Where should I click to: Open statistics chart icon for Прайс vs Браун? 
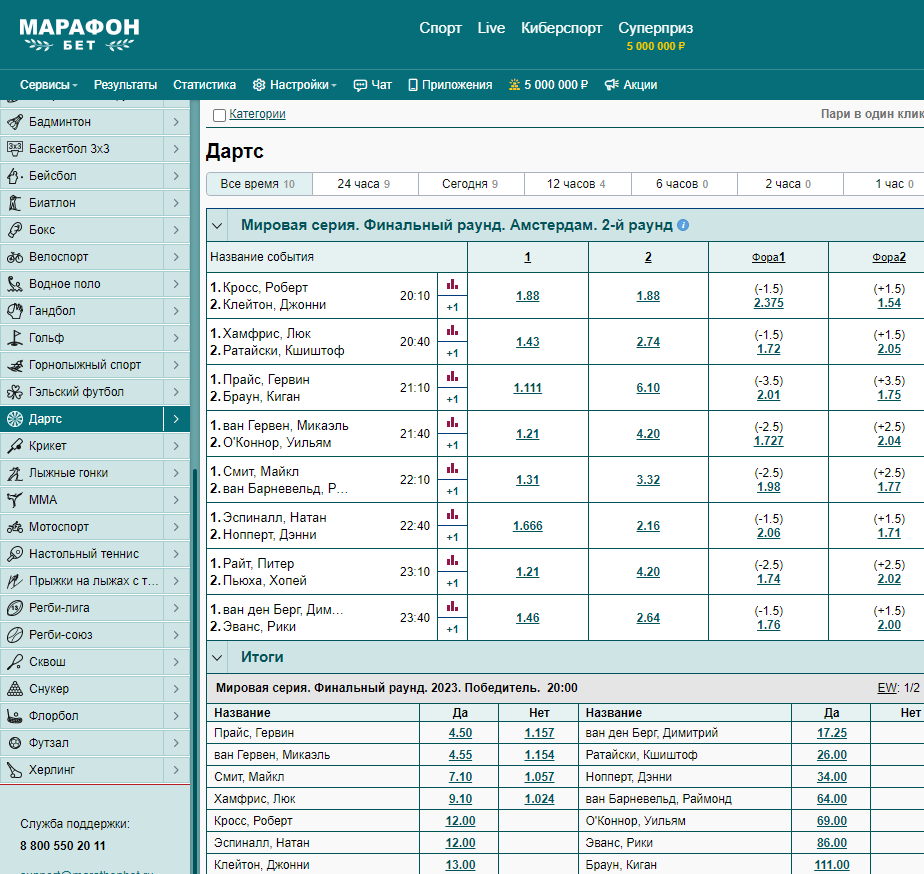pos(452,377)
